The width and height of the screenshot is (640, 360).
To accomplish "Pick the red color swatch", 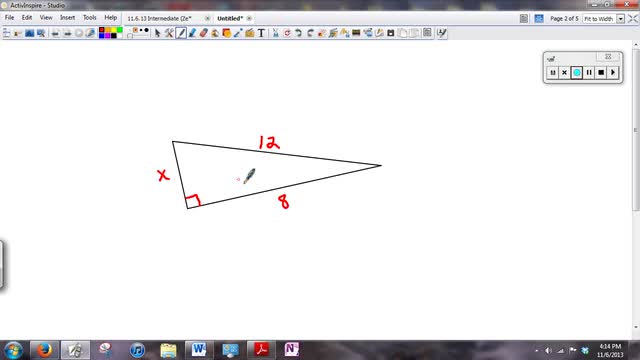I will pos(102,30).
